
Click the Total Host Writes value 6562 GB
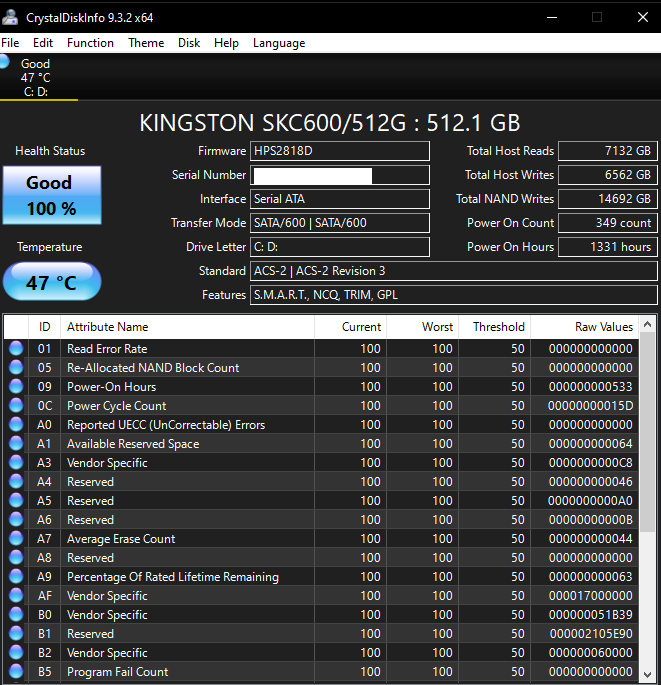tap(608, 175)
